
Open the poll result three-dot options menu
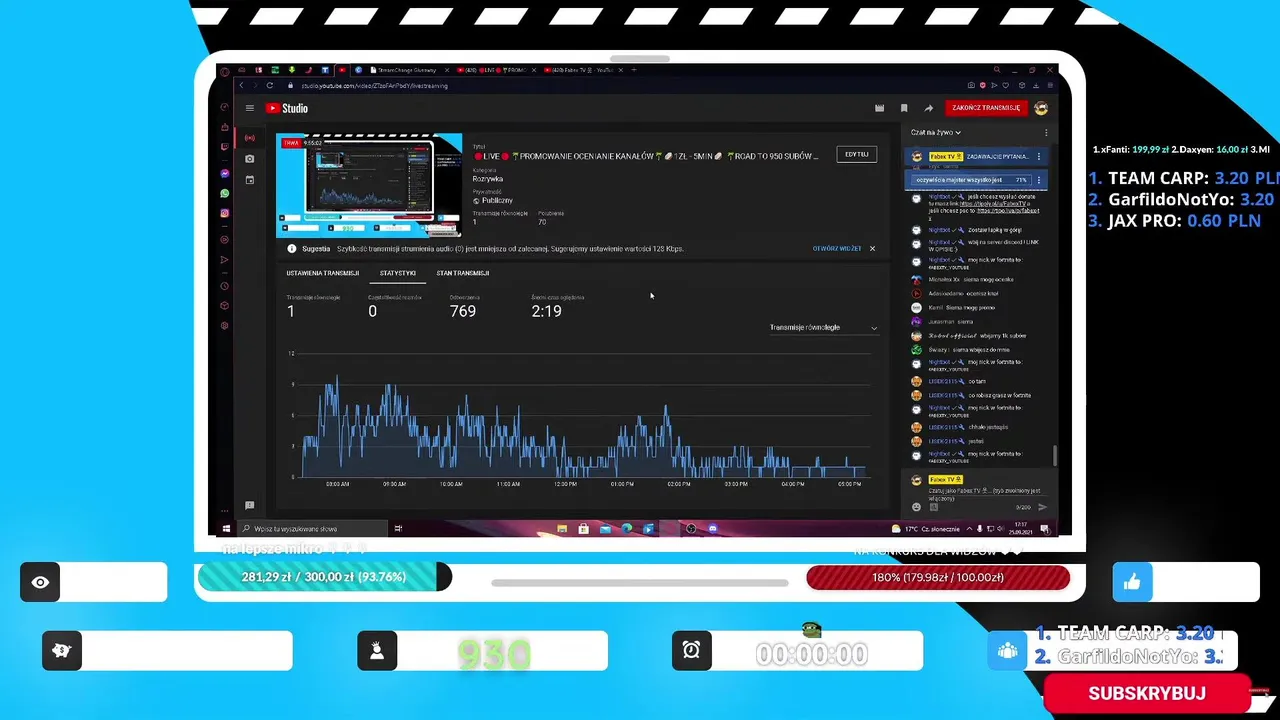(1039, 180)
